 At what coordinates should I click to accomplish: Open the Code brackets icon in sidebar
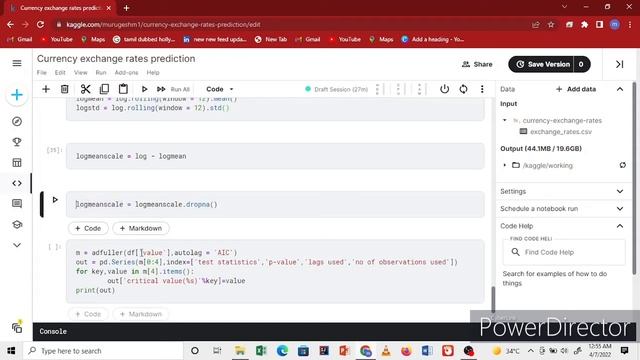[x=17, y=183]
